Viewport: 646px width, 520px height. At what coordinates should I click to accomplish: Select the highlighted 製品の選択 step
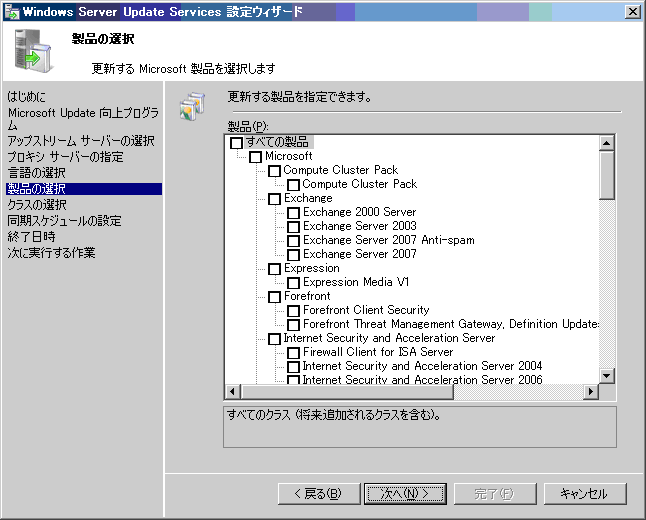(x=84, y=189)
